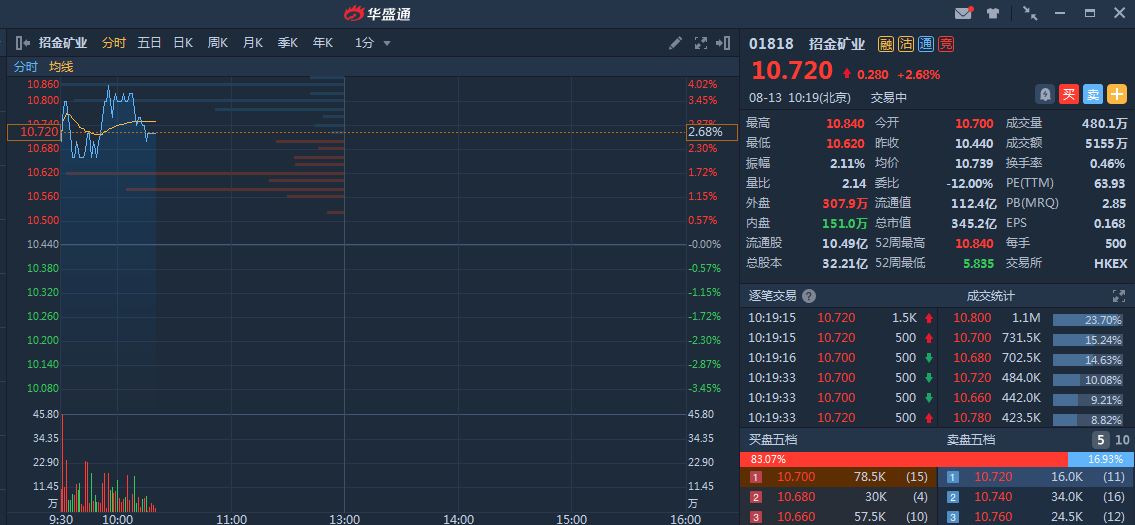
Task: Click the 10.780 423.5K statistics row
Action: 1037,418
